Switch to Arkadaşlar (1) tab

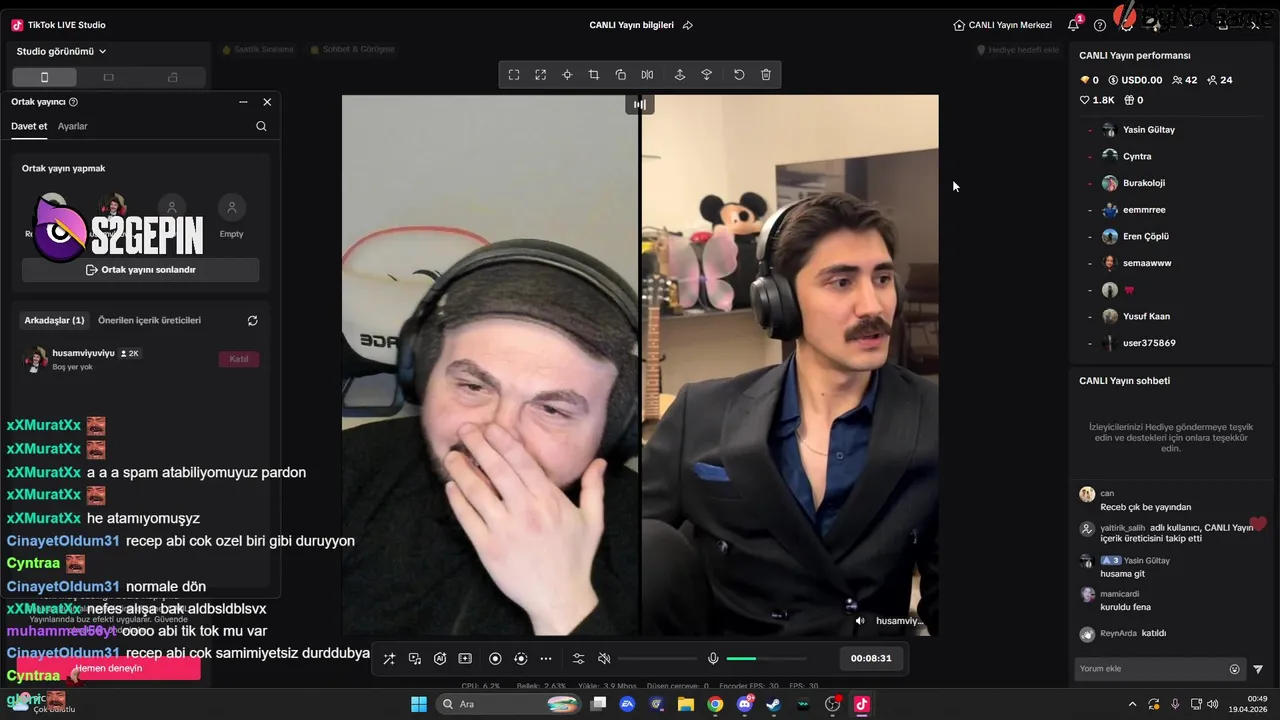tap(54, 320)
